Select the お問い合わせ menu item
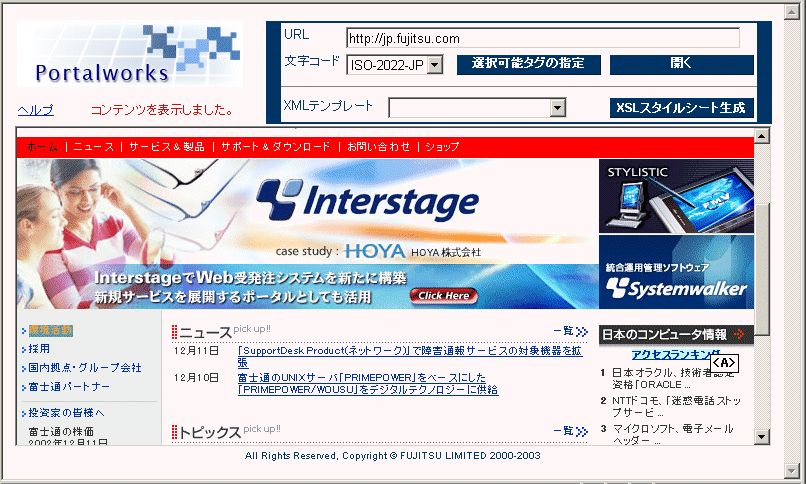806x484 pixels. 378,147
